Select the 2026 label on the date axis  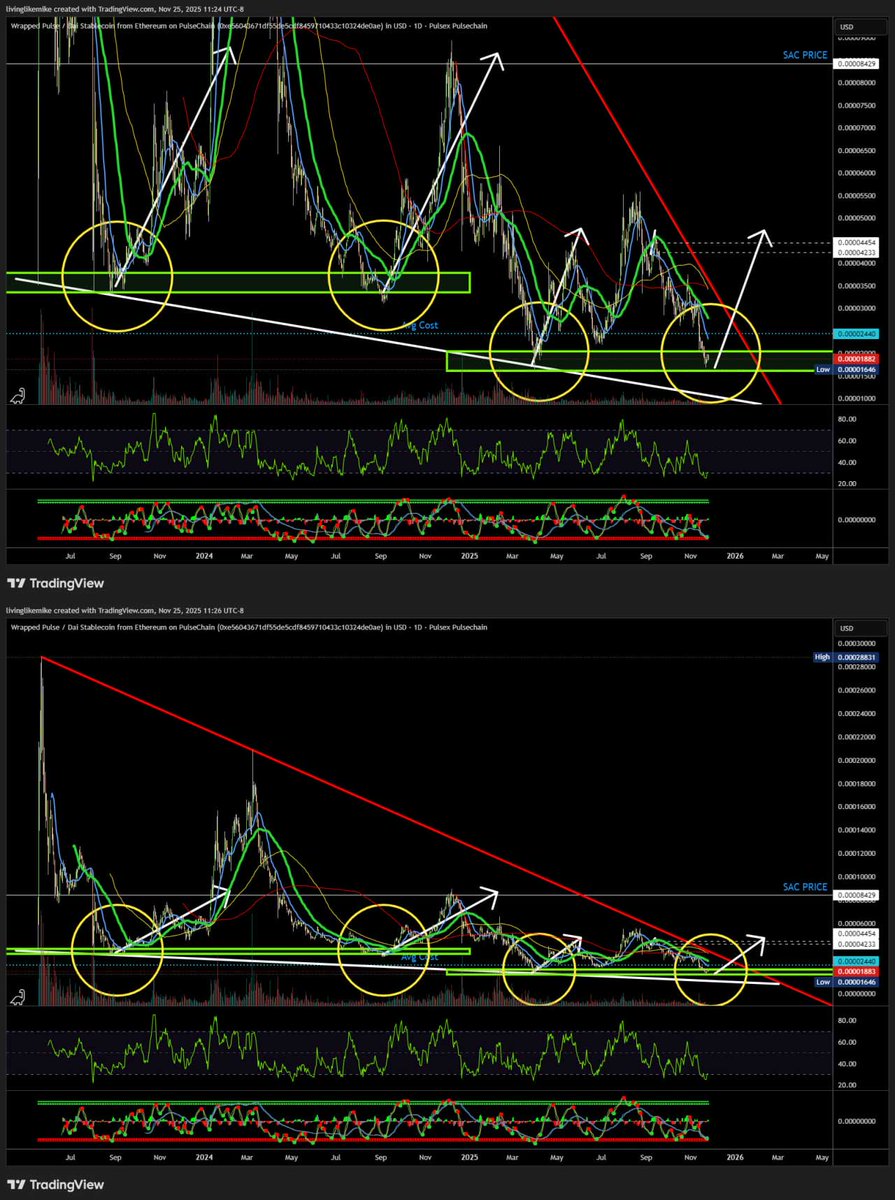[x=735, y=556]
